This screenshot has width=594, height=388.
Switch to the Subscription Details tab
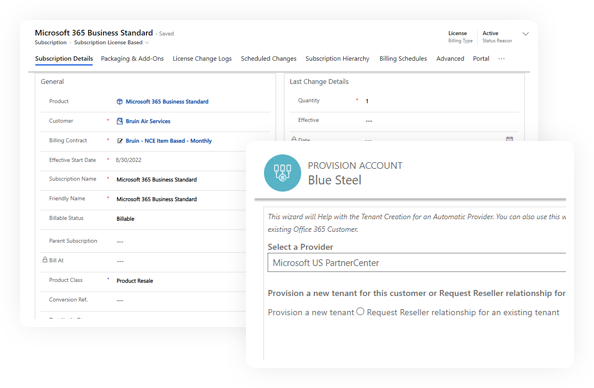(64, 59)
